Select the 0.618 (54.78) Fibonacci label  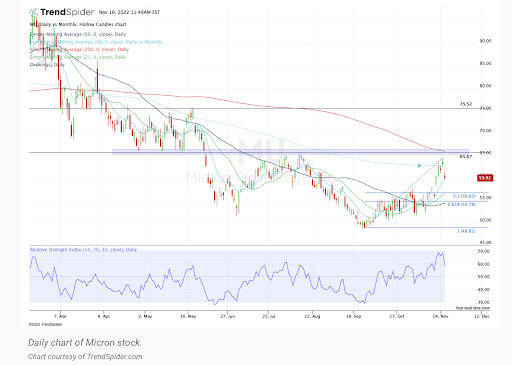click(x=462, y=204)
